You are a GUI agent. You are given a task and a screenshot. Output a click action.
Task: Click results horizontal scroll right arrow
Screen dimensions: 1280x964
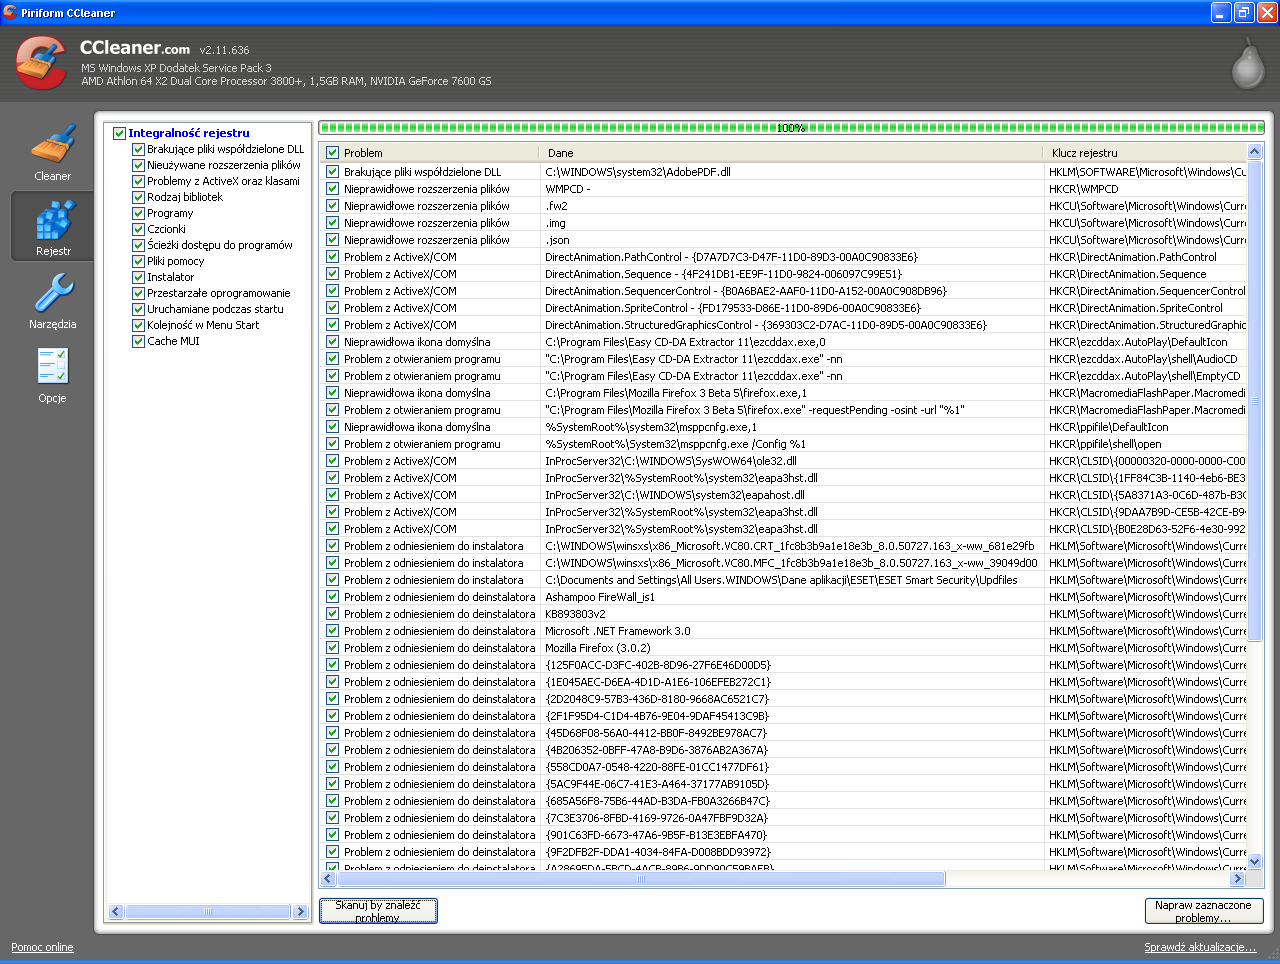click(1237, 879)
